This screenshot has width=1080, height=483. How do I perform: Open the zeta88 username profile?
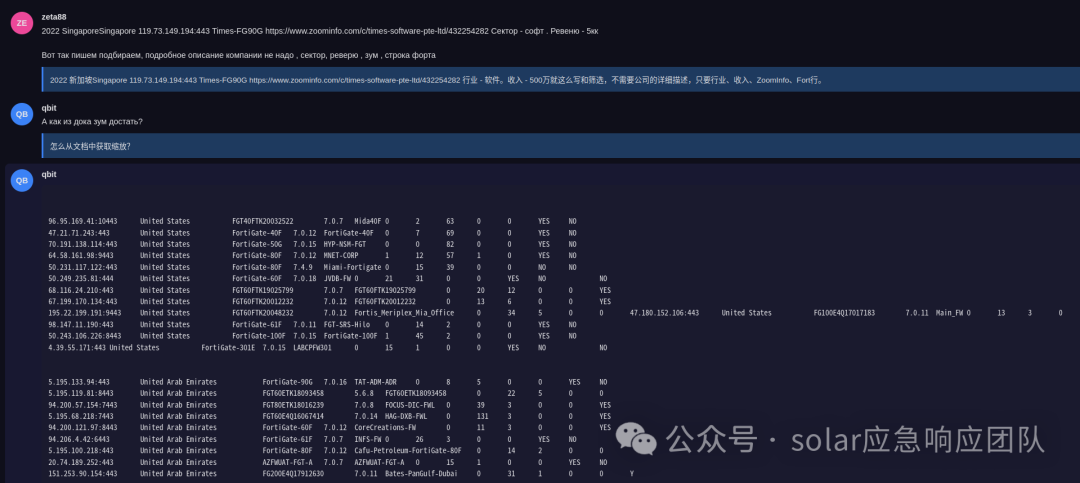54,17
